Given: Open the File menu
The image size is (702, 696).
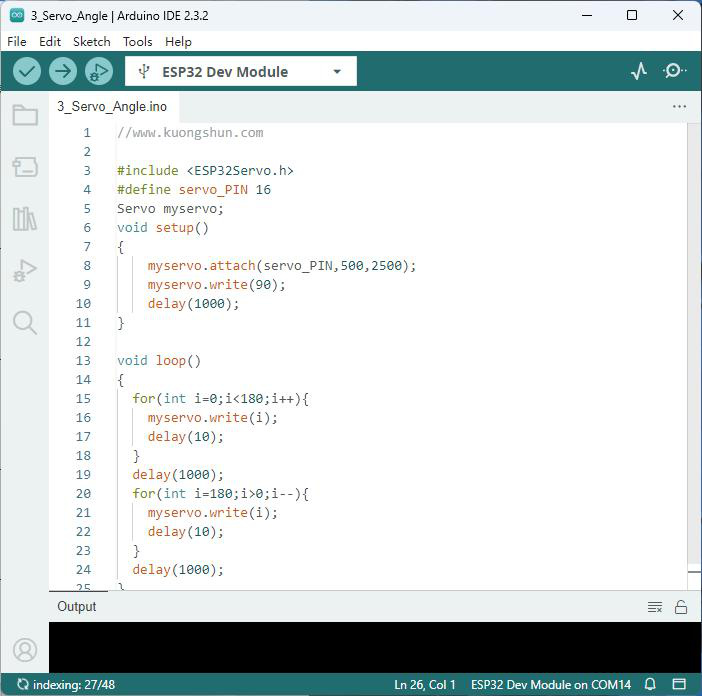Looking at the screenshot, I should 17,42.
